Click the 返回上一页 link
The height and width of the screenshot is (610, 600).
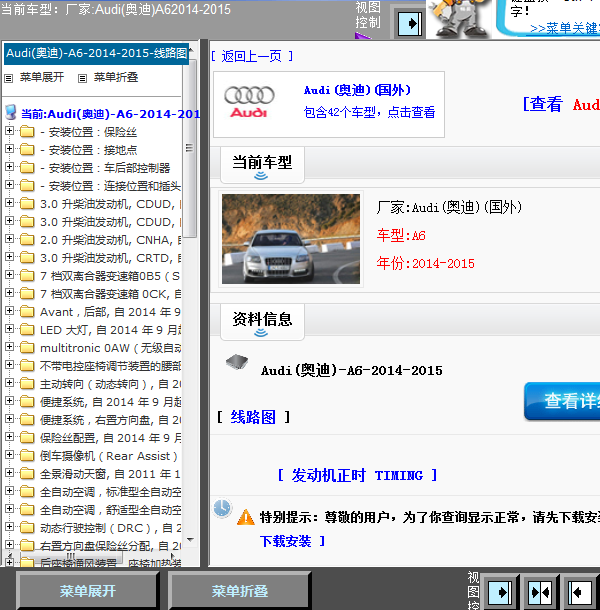tap(252, 56)
